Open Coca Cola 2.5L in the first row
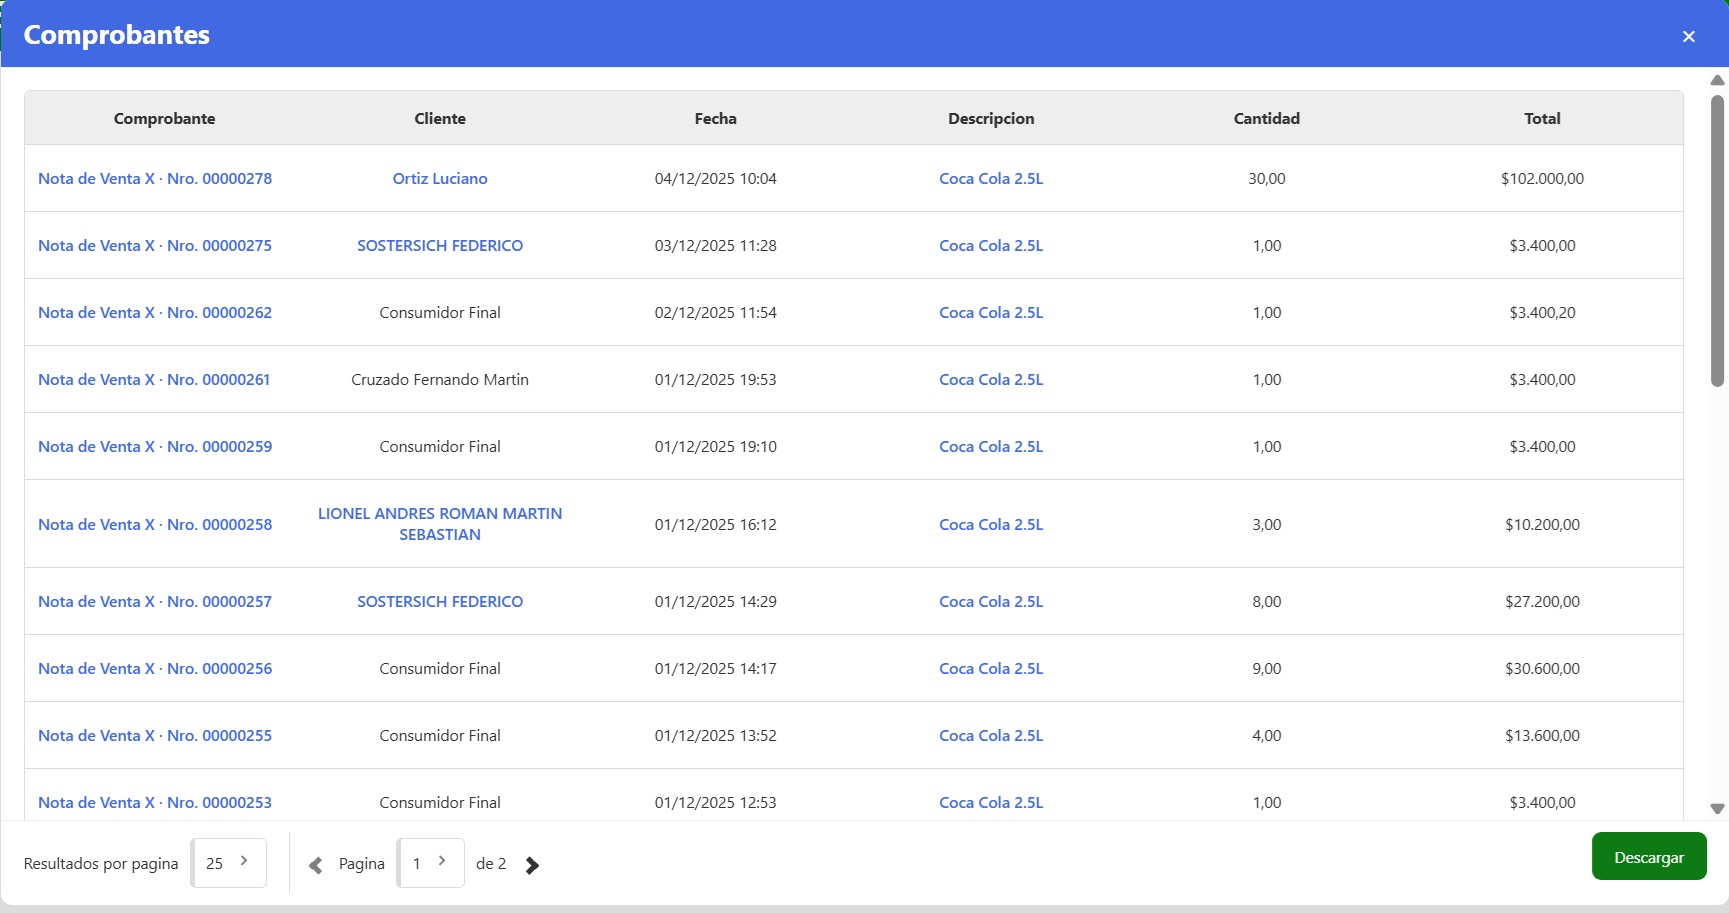 [990, 179]
